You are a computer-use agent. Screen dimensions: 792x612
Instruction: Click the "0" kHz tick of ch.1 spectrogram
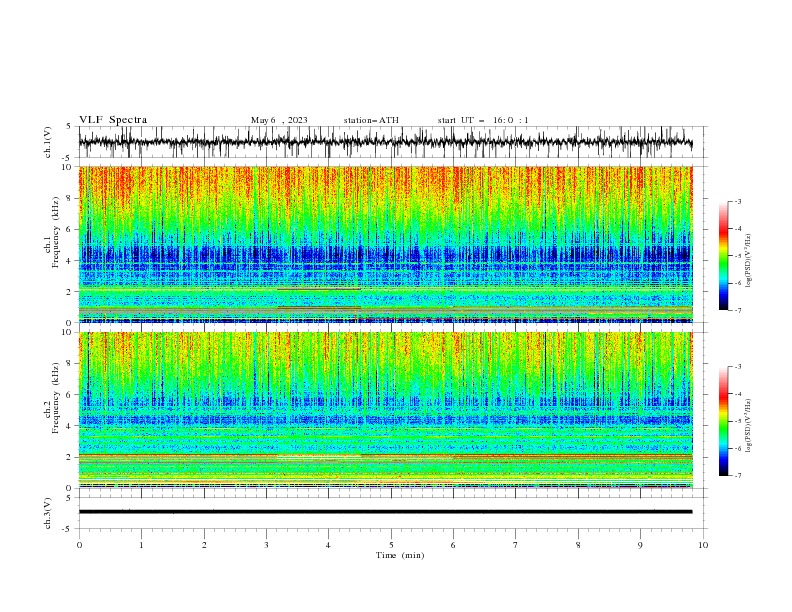tap(70, 323)
